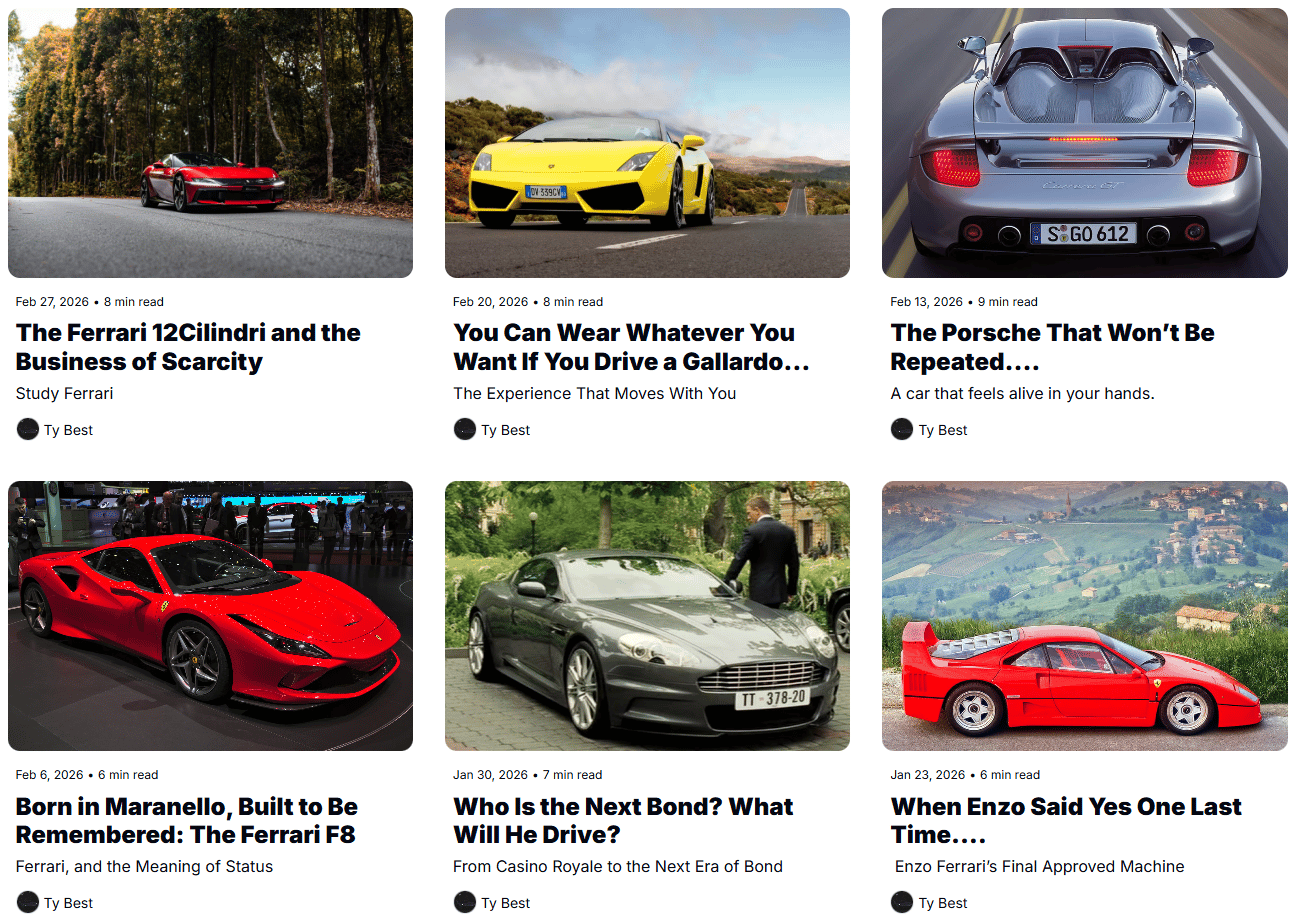Image resolution: width=1297 pixels, height=923 pixels.
Task: Click Ty Best avatar under Next Bond article
Action: click(465, 903)
